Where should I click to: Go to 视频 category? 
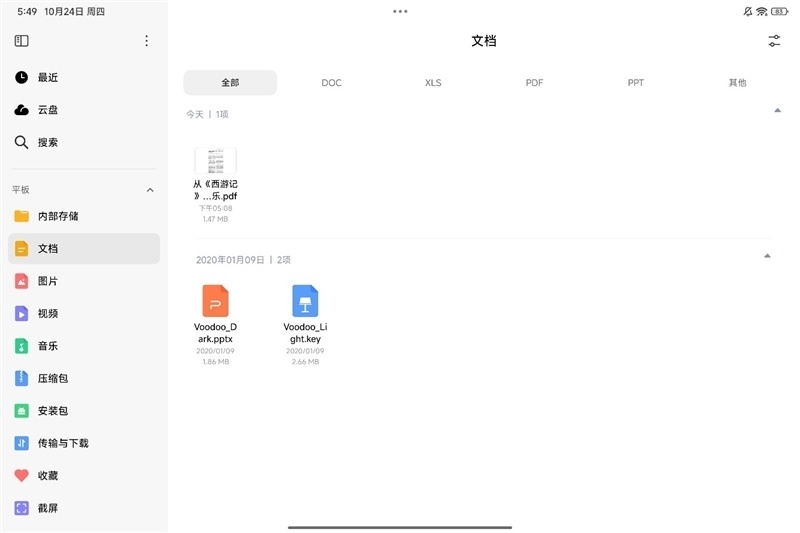tap(84, 313)
